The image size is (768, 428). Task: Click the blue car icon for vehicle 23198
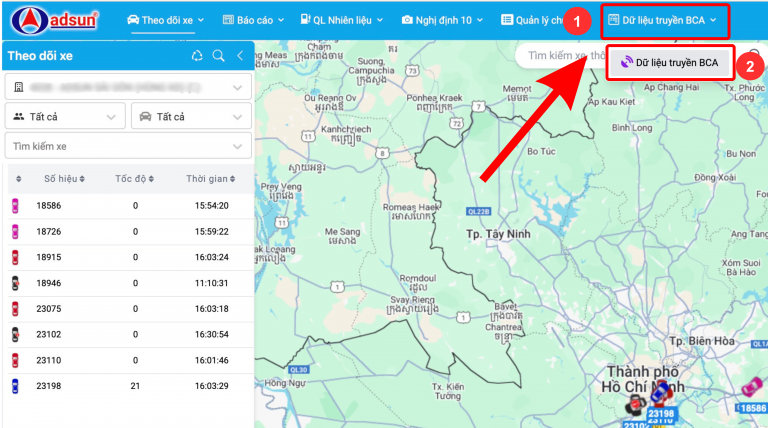point(15,386)
